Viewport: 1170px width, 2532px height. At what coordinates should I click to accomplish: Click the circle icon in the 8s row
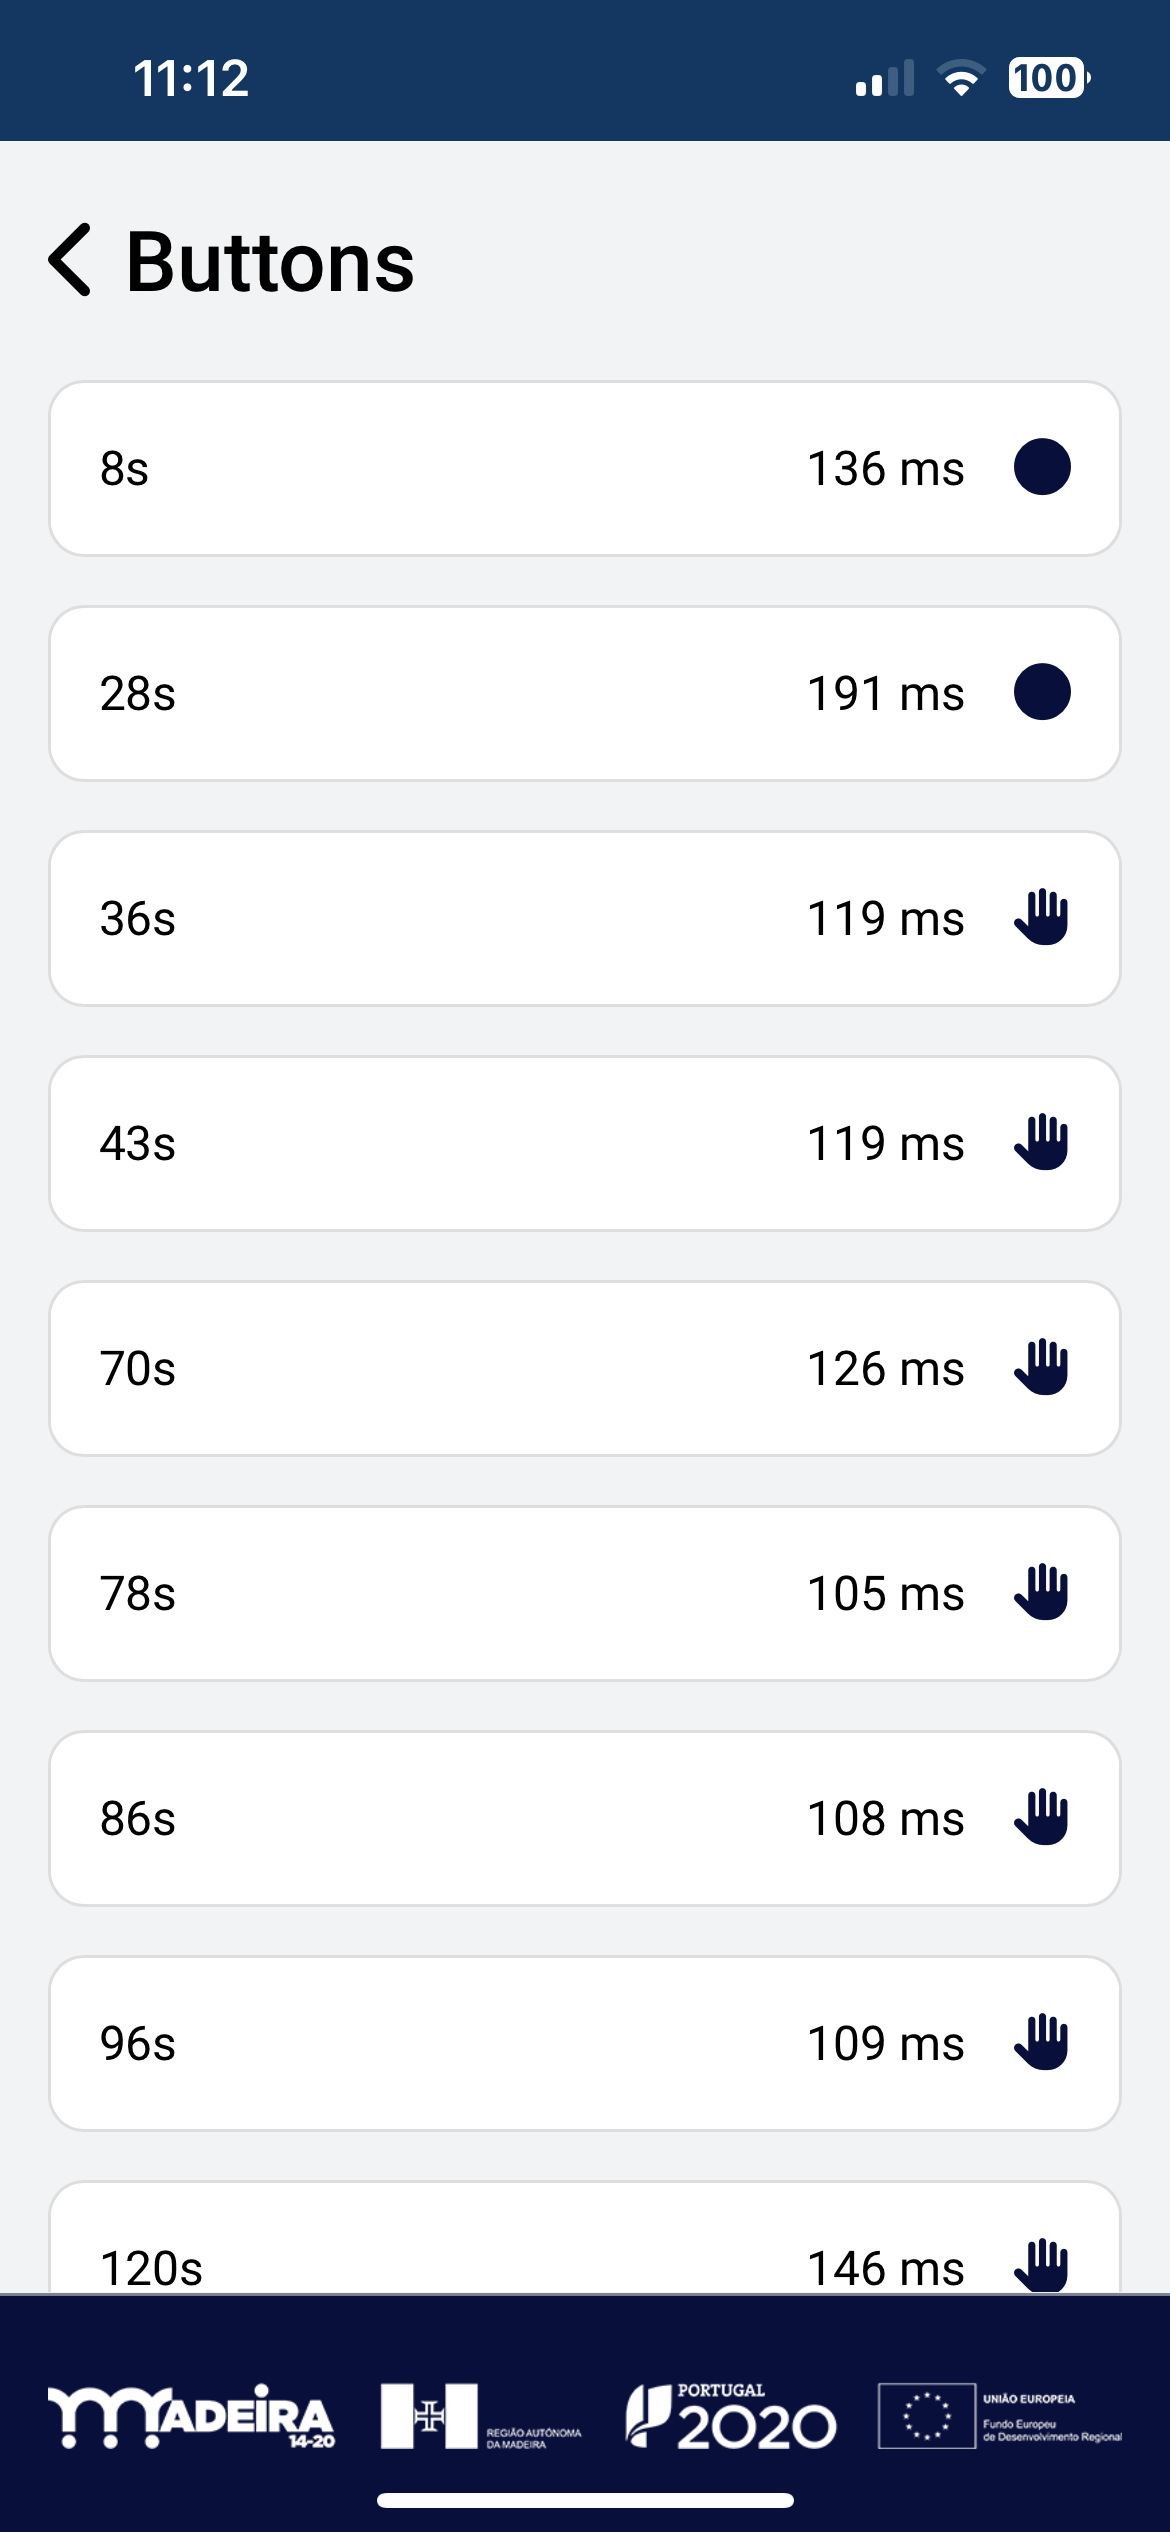[1042, 467]
